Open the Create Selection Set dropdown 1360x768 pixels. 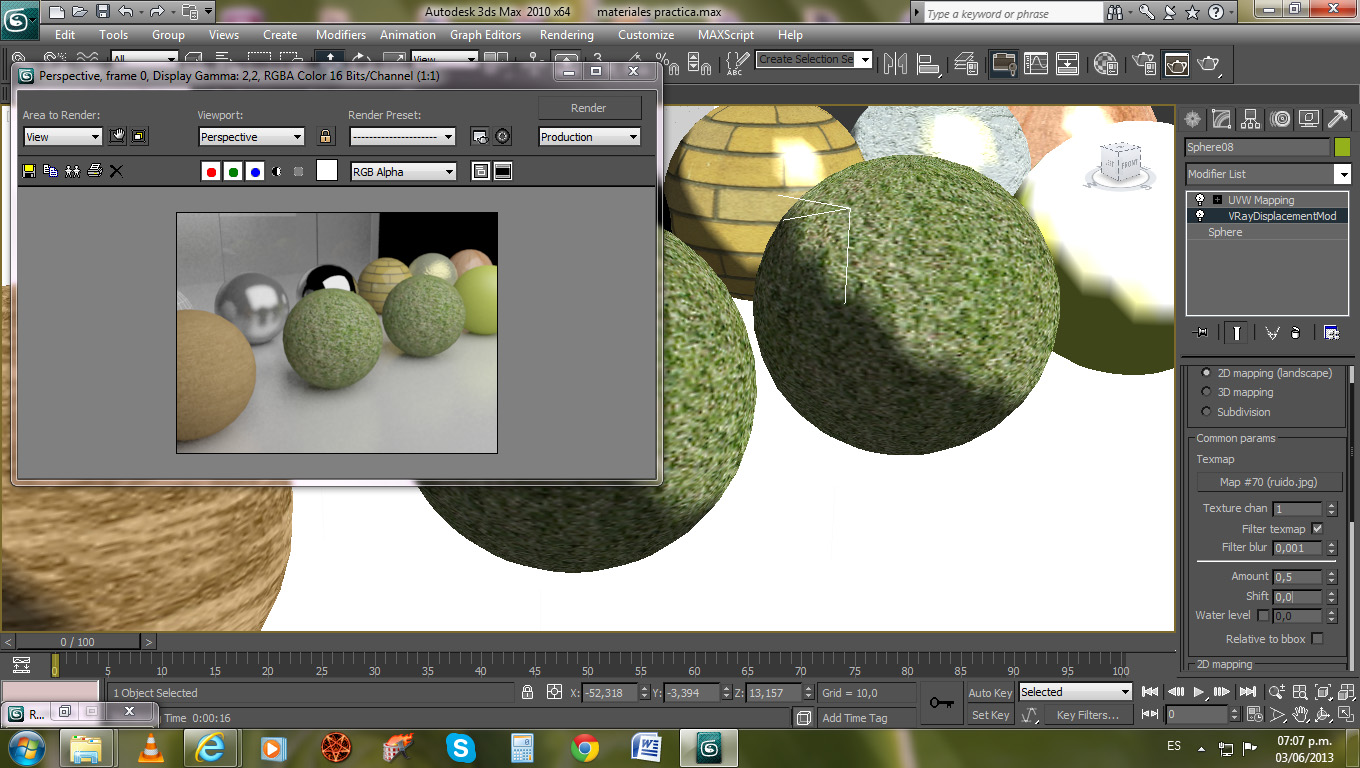(814, 59)
